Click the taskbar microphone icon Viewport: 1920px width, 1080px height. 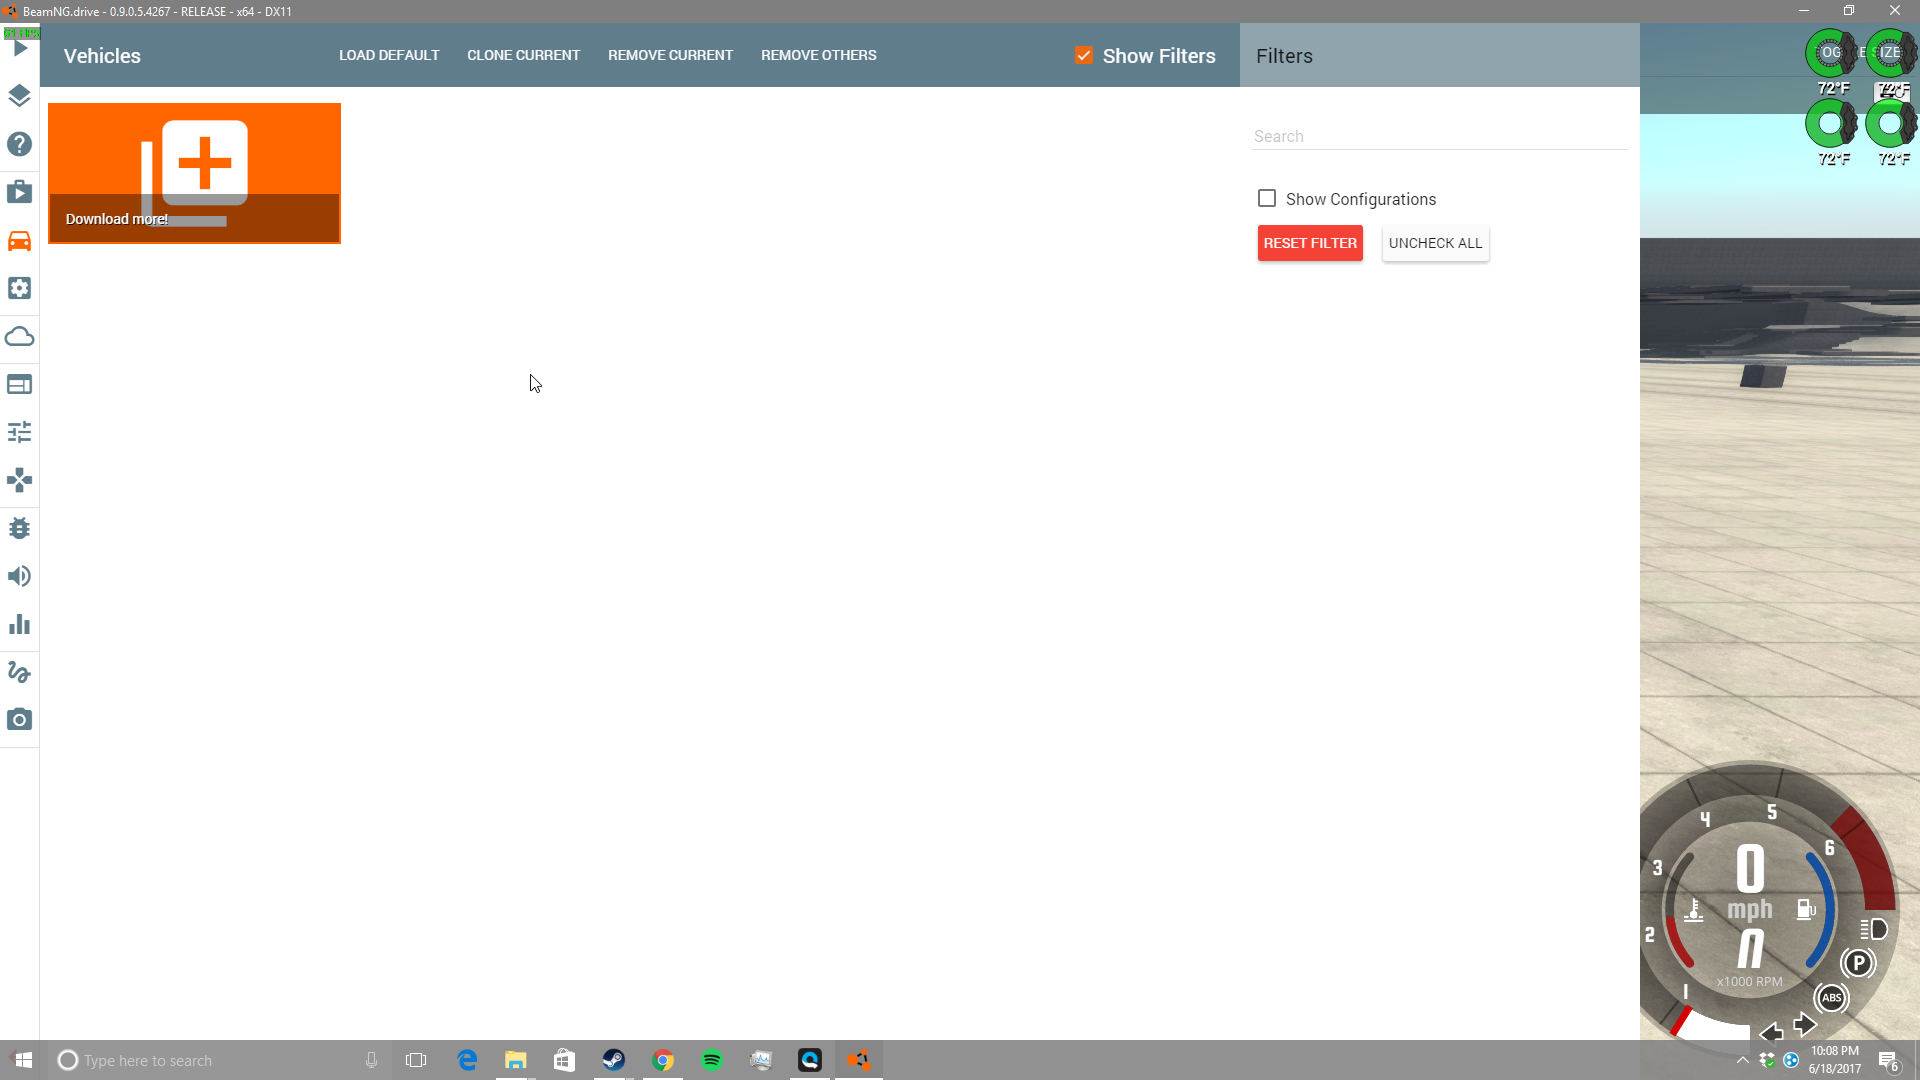371,1060
